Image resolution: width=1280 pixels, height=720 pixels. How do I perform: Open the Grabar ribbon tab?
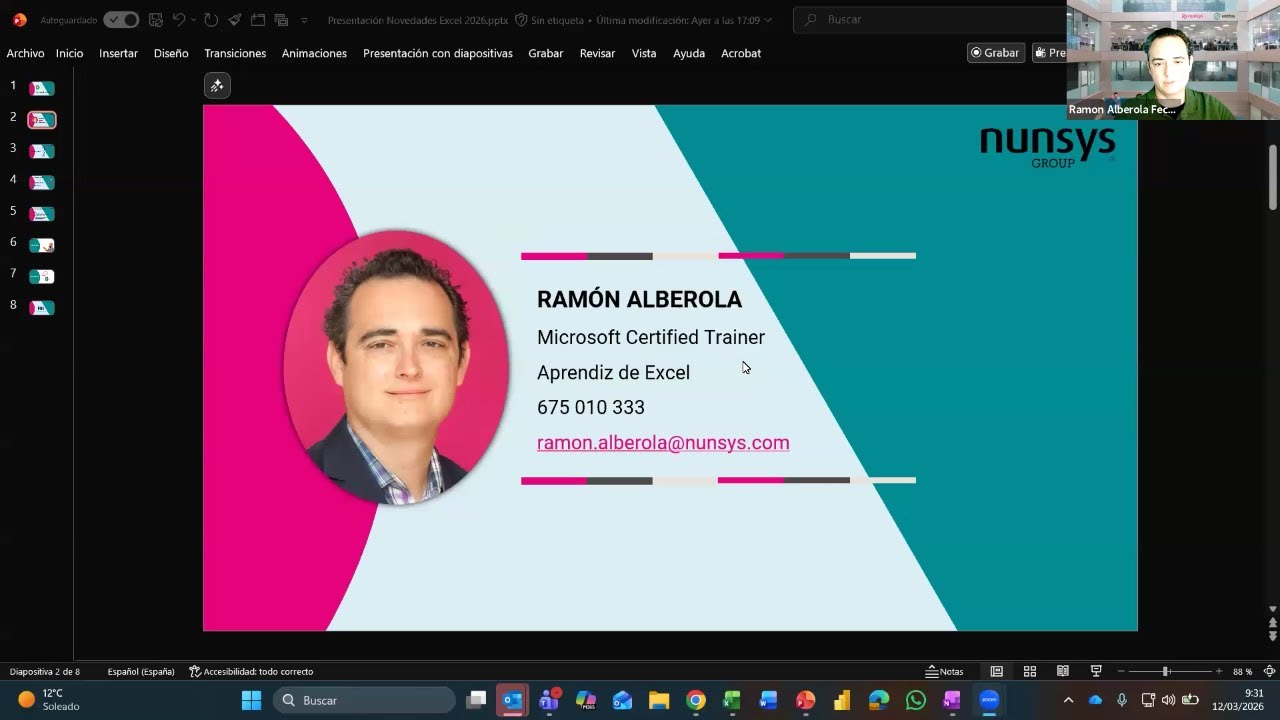[x=546, y=53]
